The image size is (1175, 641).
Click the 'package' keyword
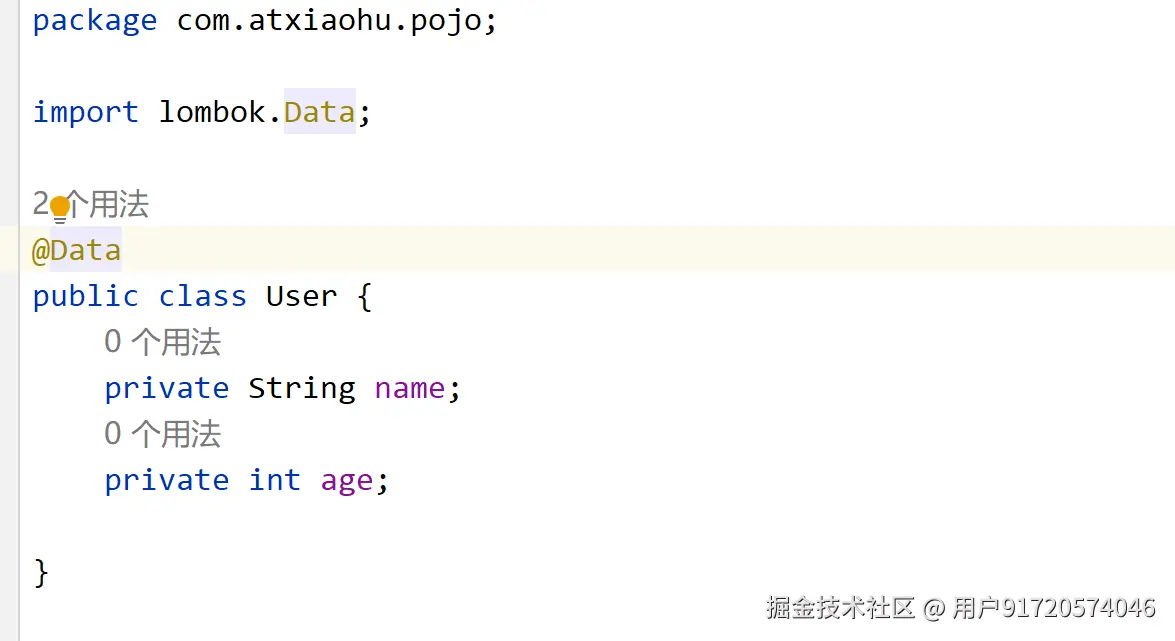pos(95,20)
